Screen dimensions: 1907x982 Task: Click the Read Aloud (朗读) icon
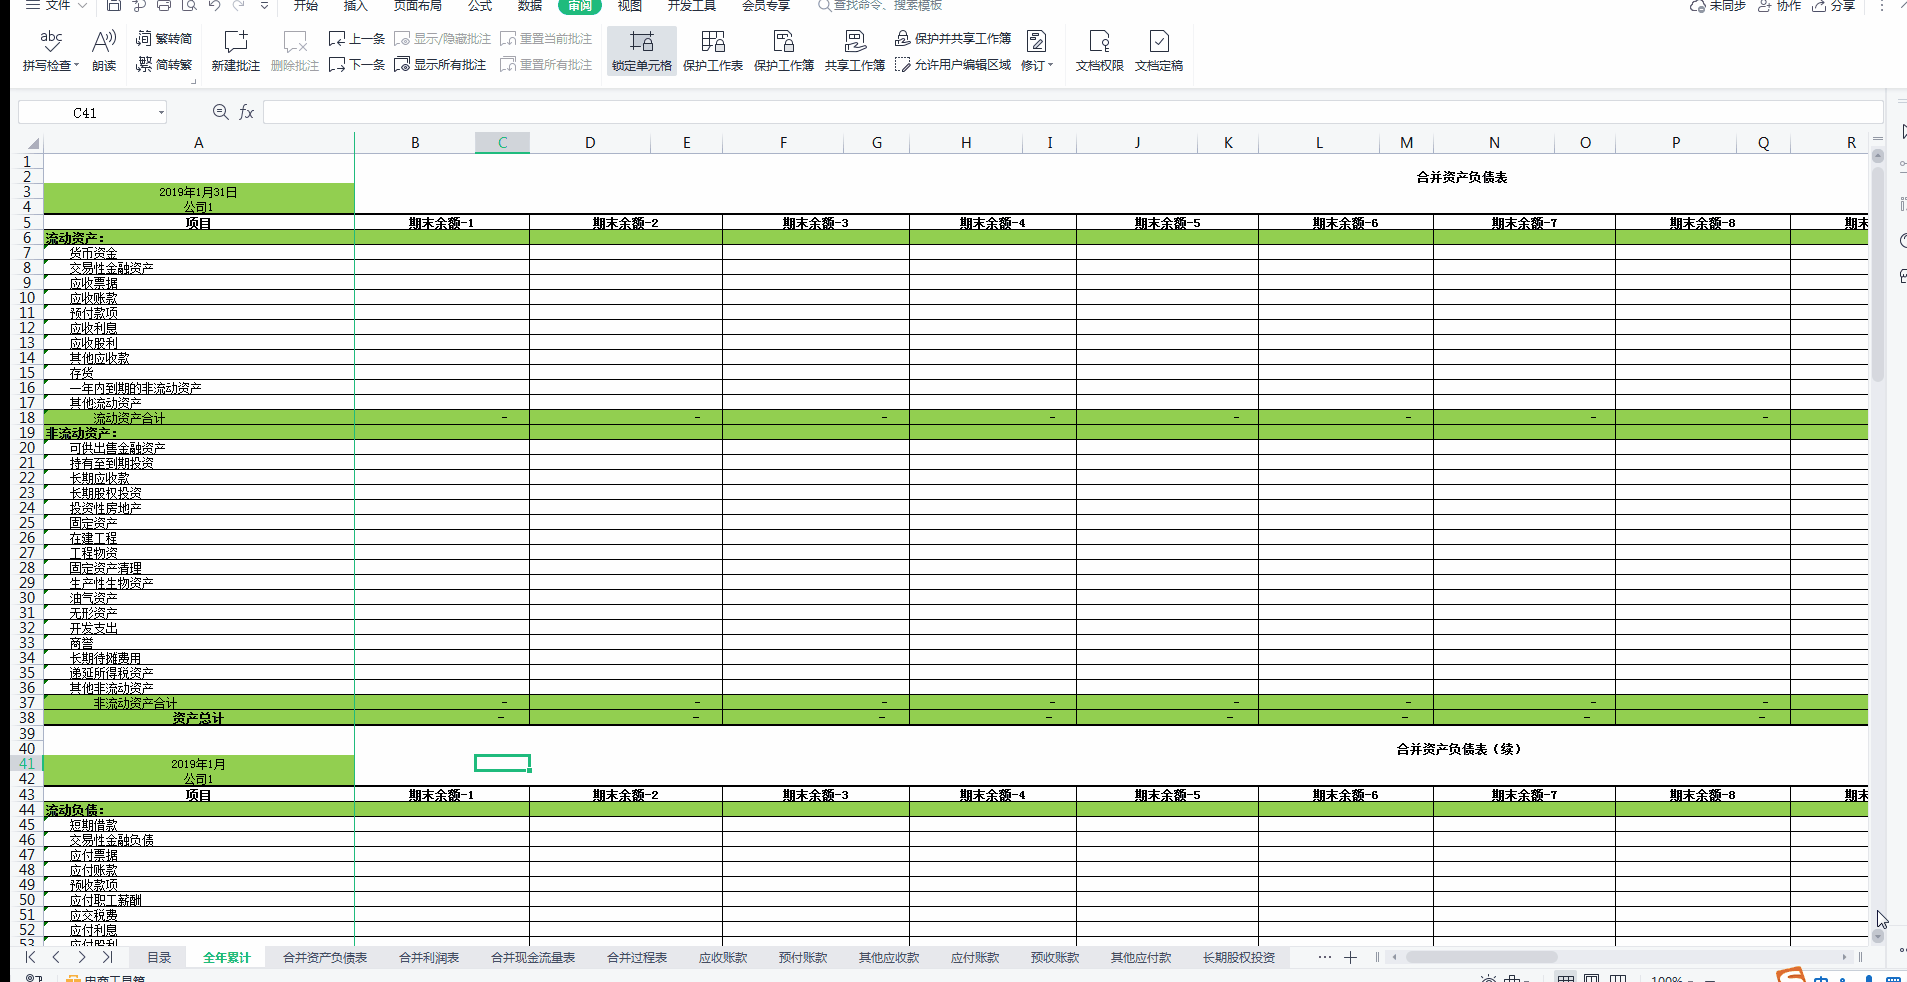[104, 42]
